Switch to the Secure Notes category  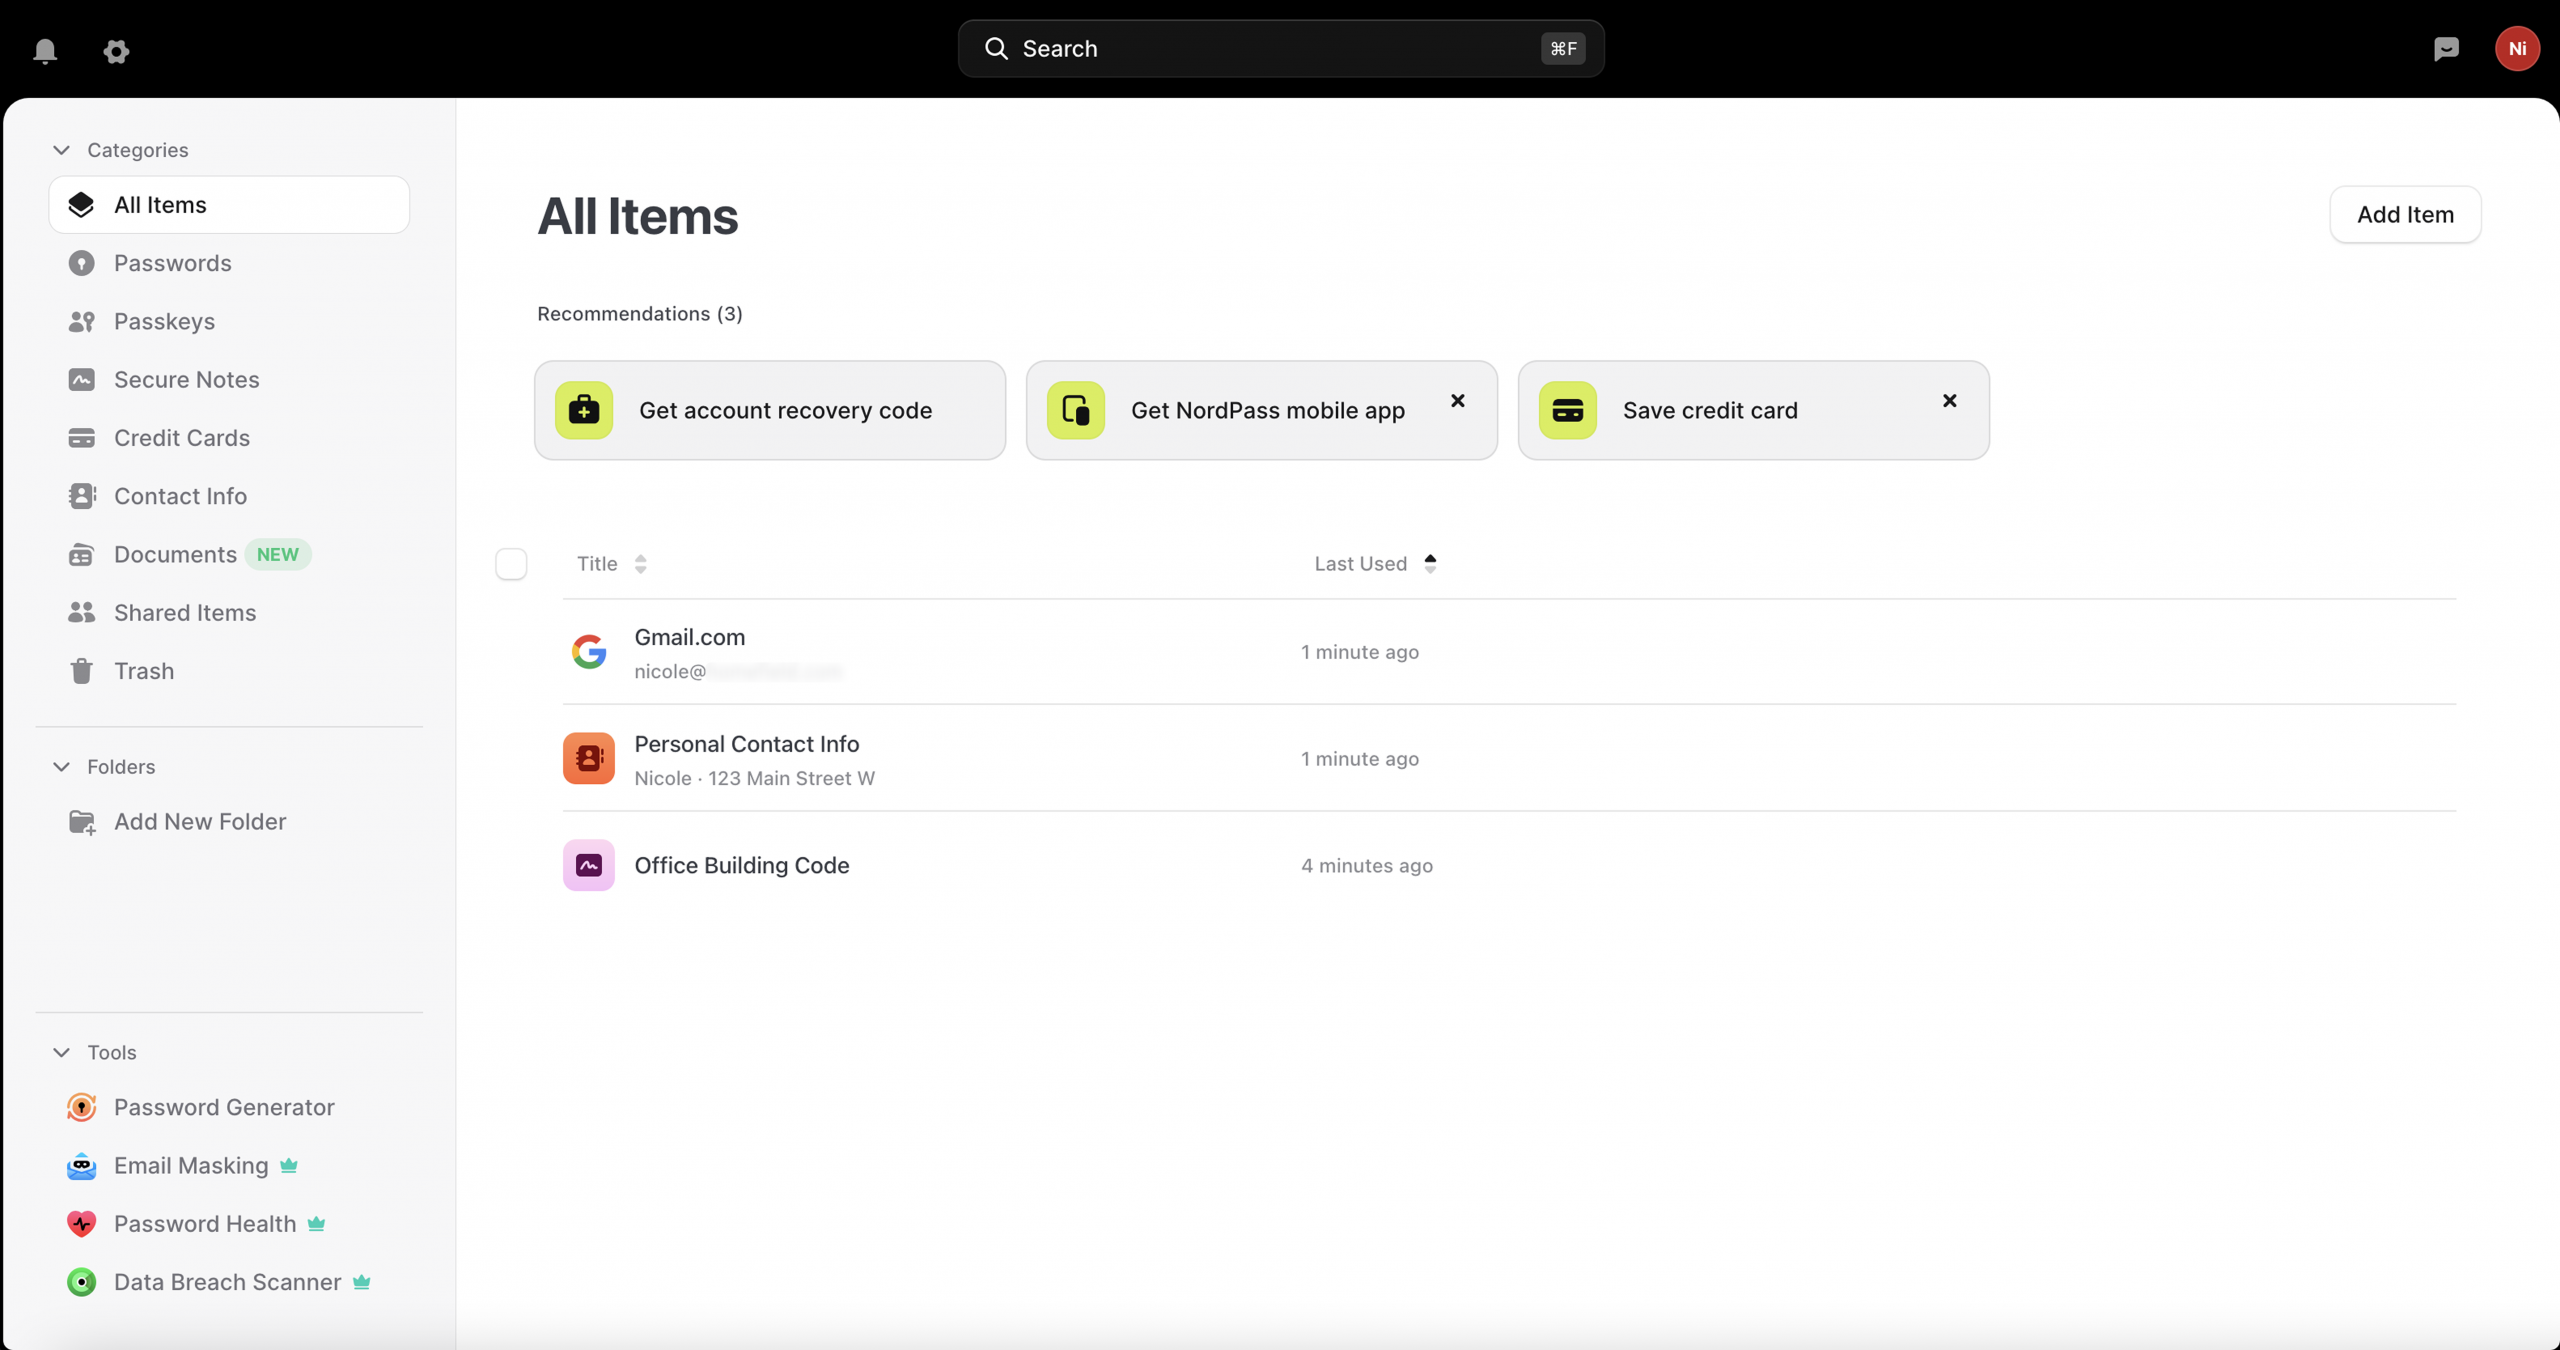coord(186,380)
